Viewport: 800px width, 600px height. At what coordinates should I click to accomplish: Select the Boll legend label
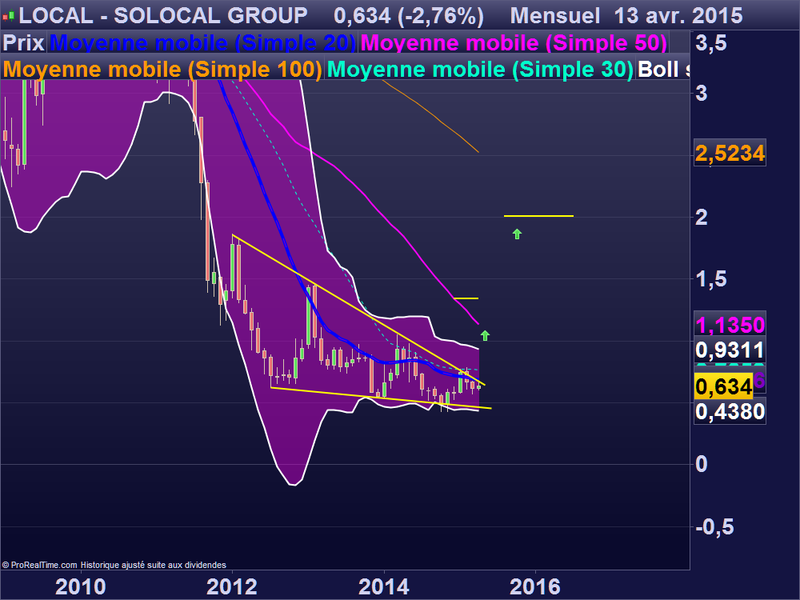tap(663, 69)
